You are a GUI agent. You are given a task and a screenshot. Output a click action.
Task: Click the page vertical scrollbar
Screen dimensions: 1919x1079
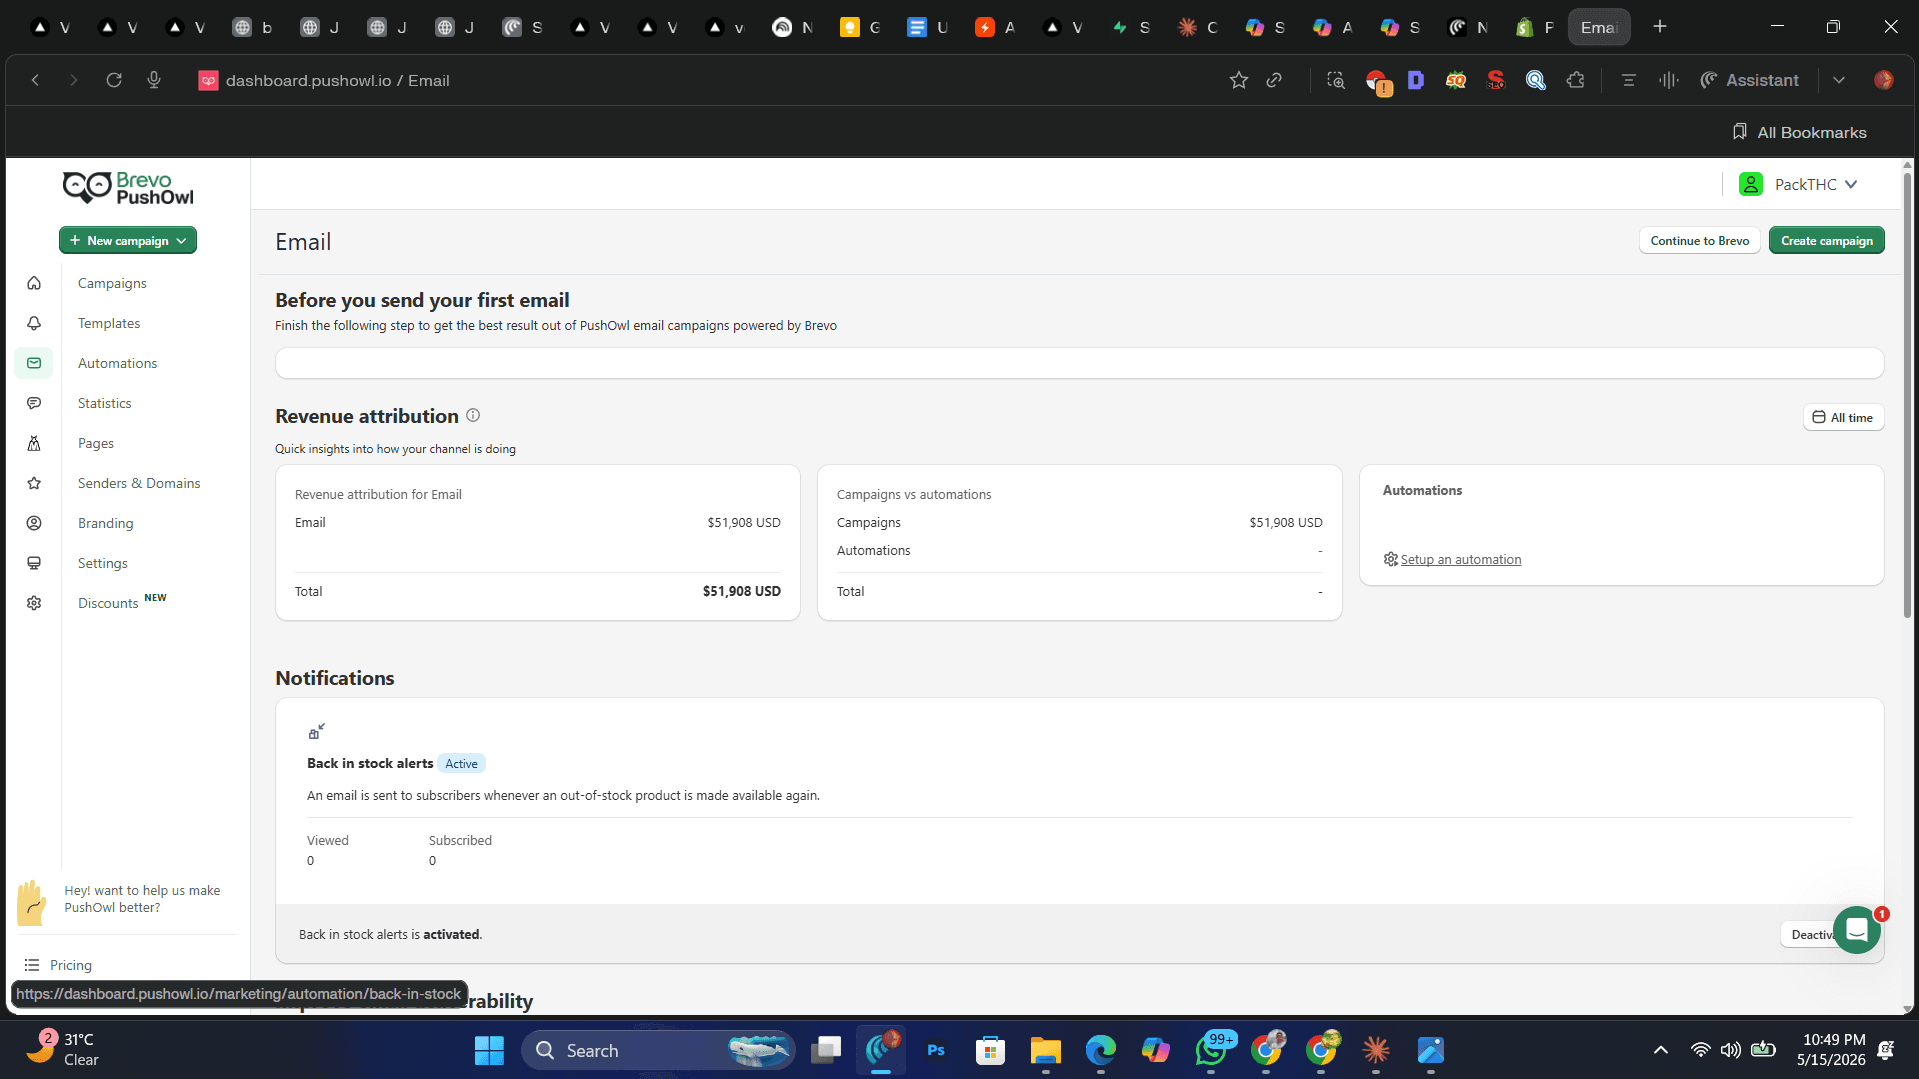coord(1907,395)
